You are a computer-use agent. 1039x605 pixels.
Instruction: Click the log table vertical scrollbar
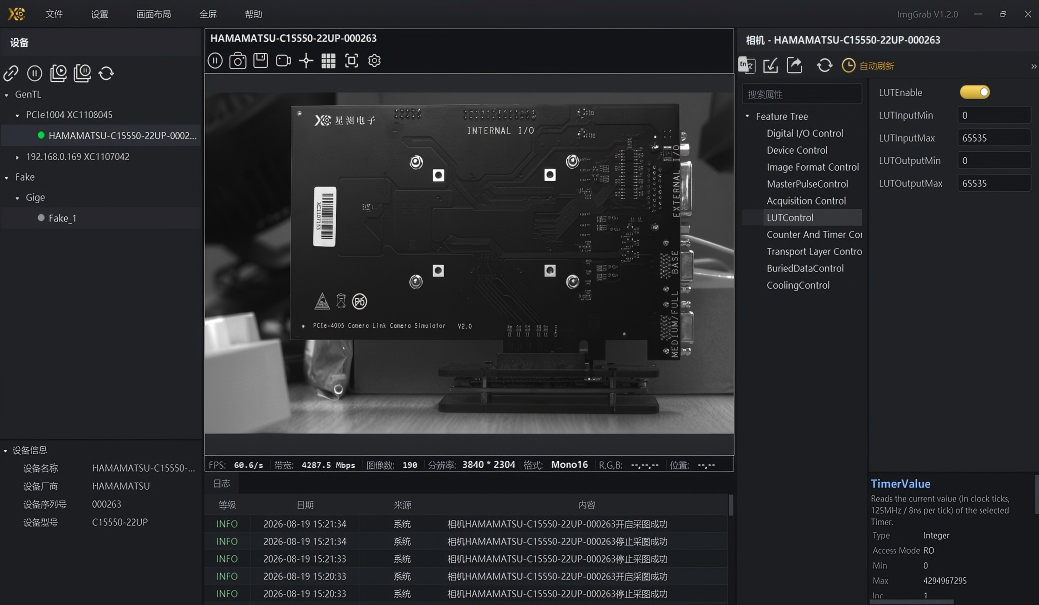731,505
